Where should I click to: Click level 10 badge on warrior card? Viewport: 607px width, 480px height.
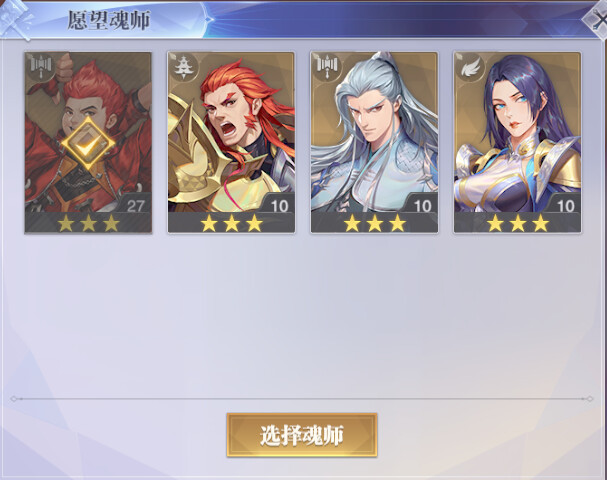pos(278,206)
